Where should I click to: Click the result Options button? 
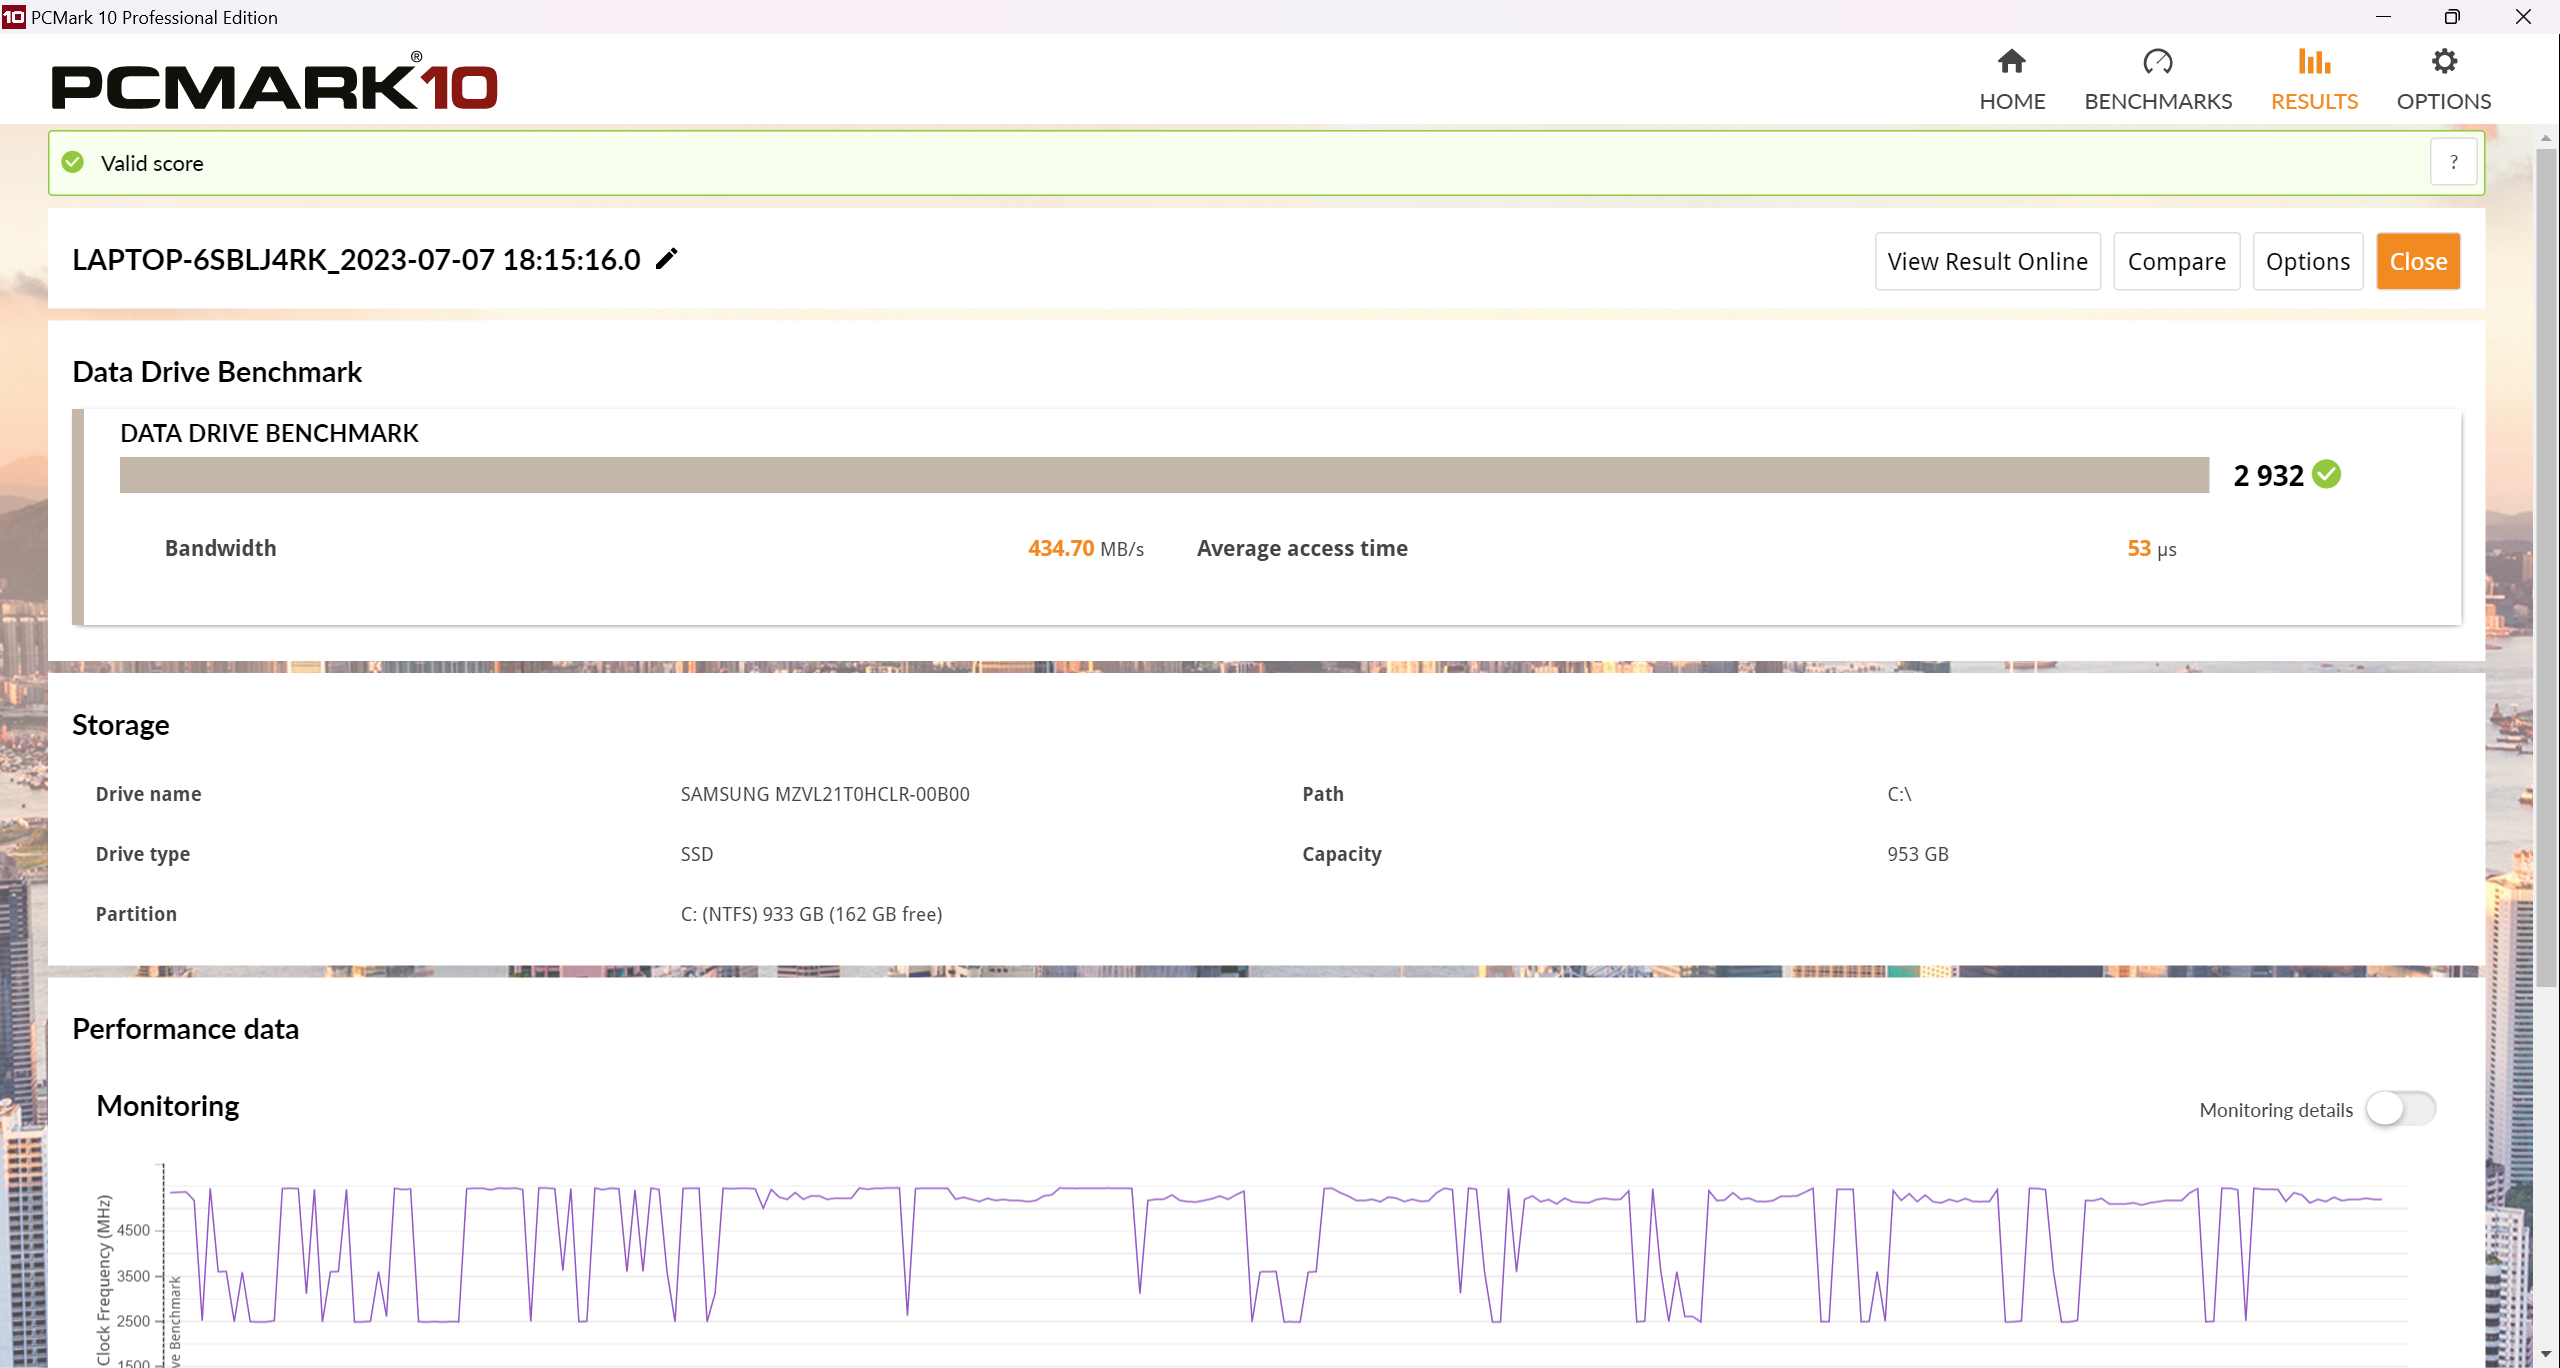[x=2308, y=261]
